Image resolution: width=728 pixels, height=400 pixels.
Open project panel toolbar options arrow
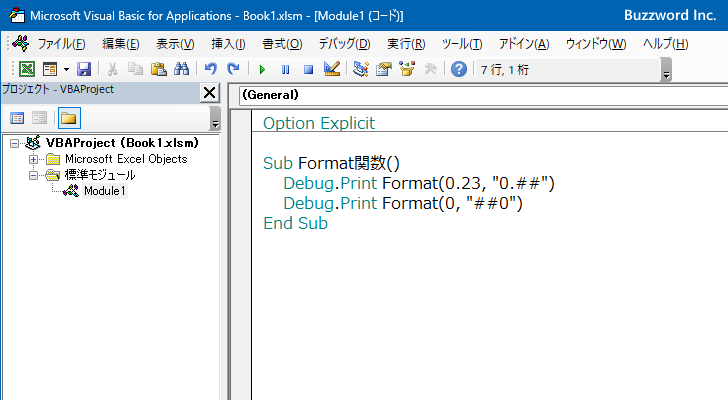[215, 118]
